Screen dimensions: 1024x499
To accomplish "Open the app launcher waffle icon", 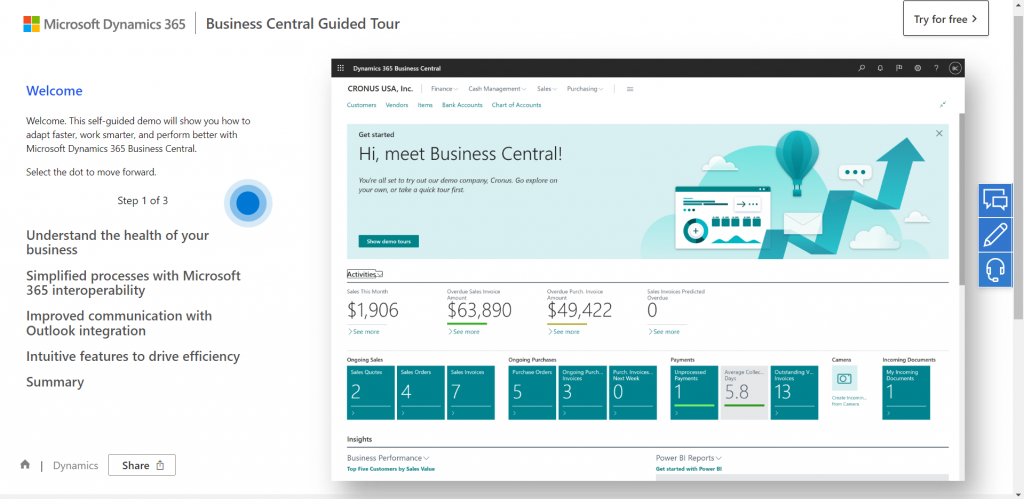I will coord(340,68).
